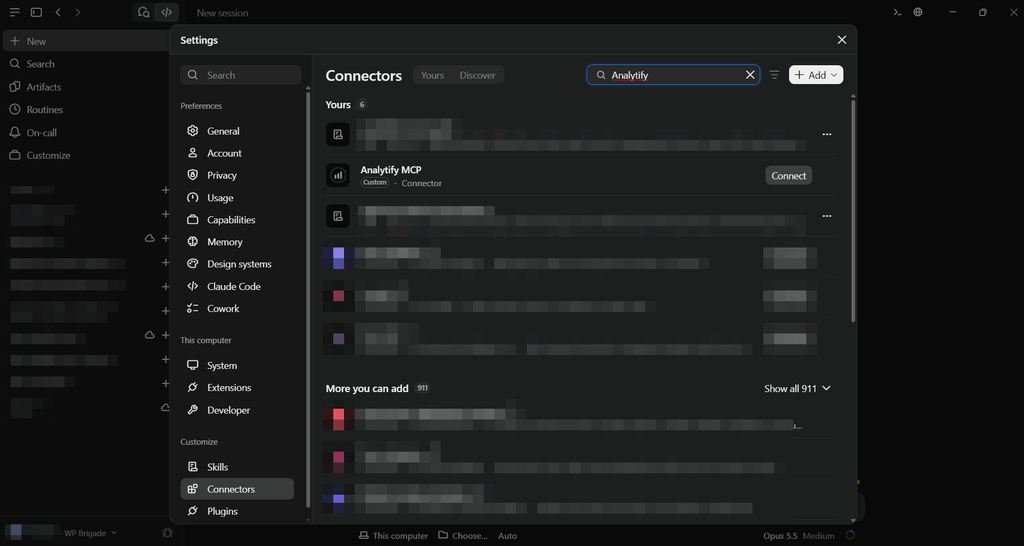The height and width of the screenshot is (546, 1024).
Task: Start a New session
Action: point(86,41)
